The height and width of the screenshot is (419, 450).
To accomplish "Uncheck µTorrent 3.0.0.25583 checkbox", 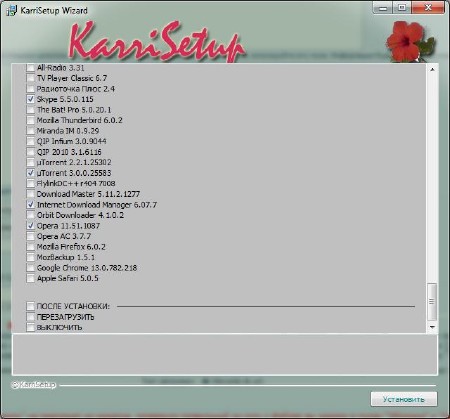I will click(30, 173).
